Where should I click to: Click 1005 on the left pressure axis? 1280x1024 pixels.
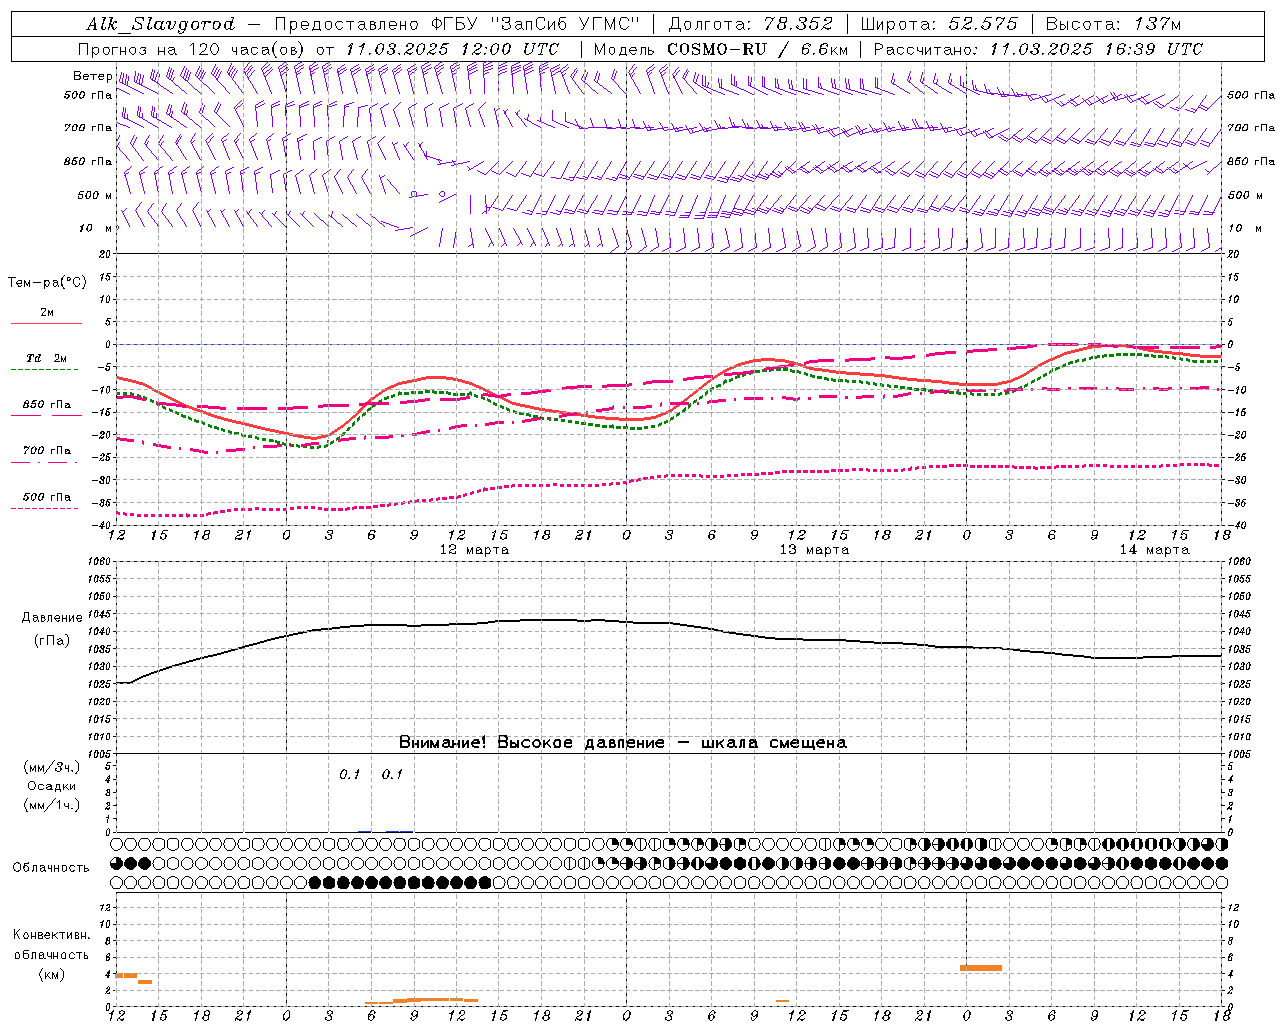(99, 754)
